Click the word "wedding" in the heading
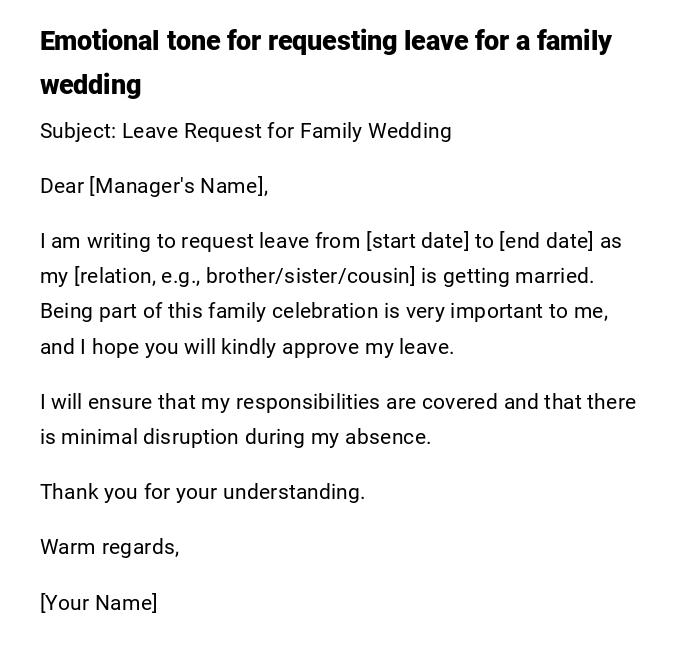Viewport: 700px width, 665px height. [90, 85]
